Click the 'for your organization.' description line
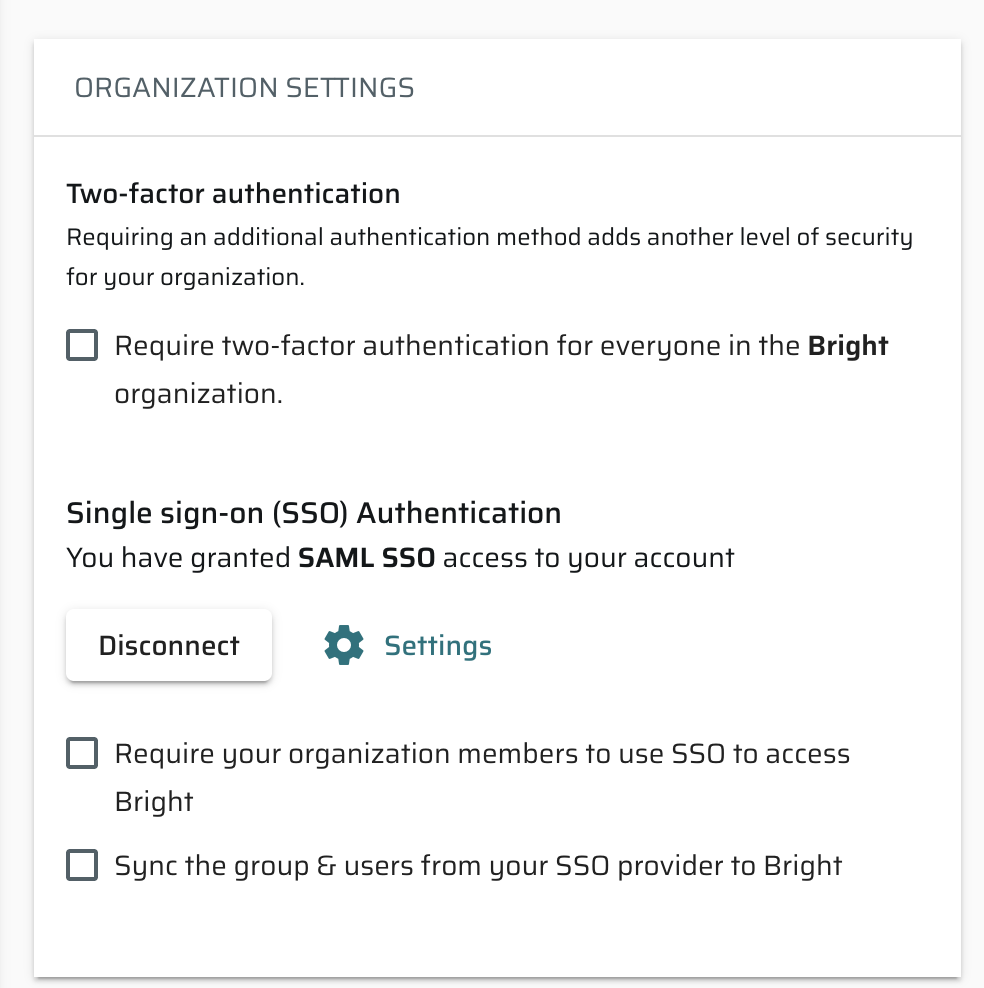The image size is (984, 988). [x=186, y=277]
